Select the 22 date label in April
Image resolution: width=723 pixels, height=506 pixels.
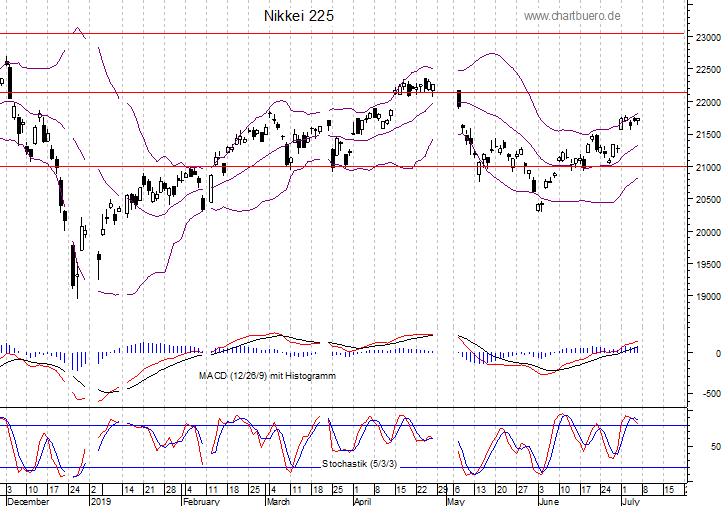tap(422, 490)
